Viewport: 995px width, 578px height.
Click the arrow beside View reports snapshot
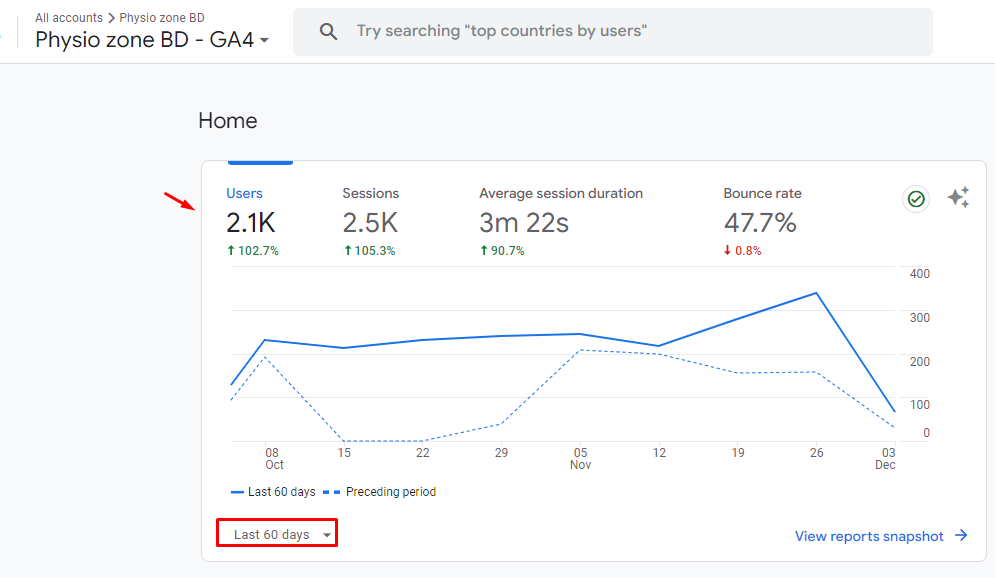(x=961, y=535)
